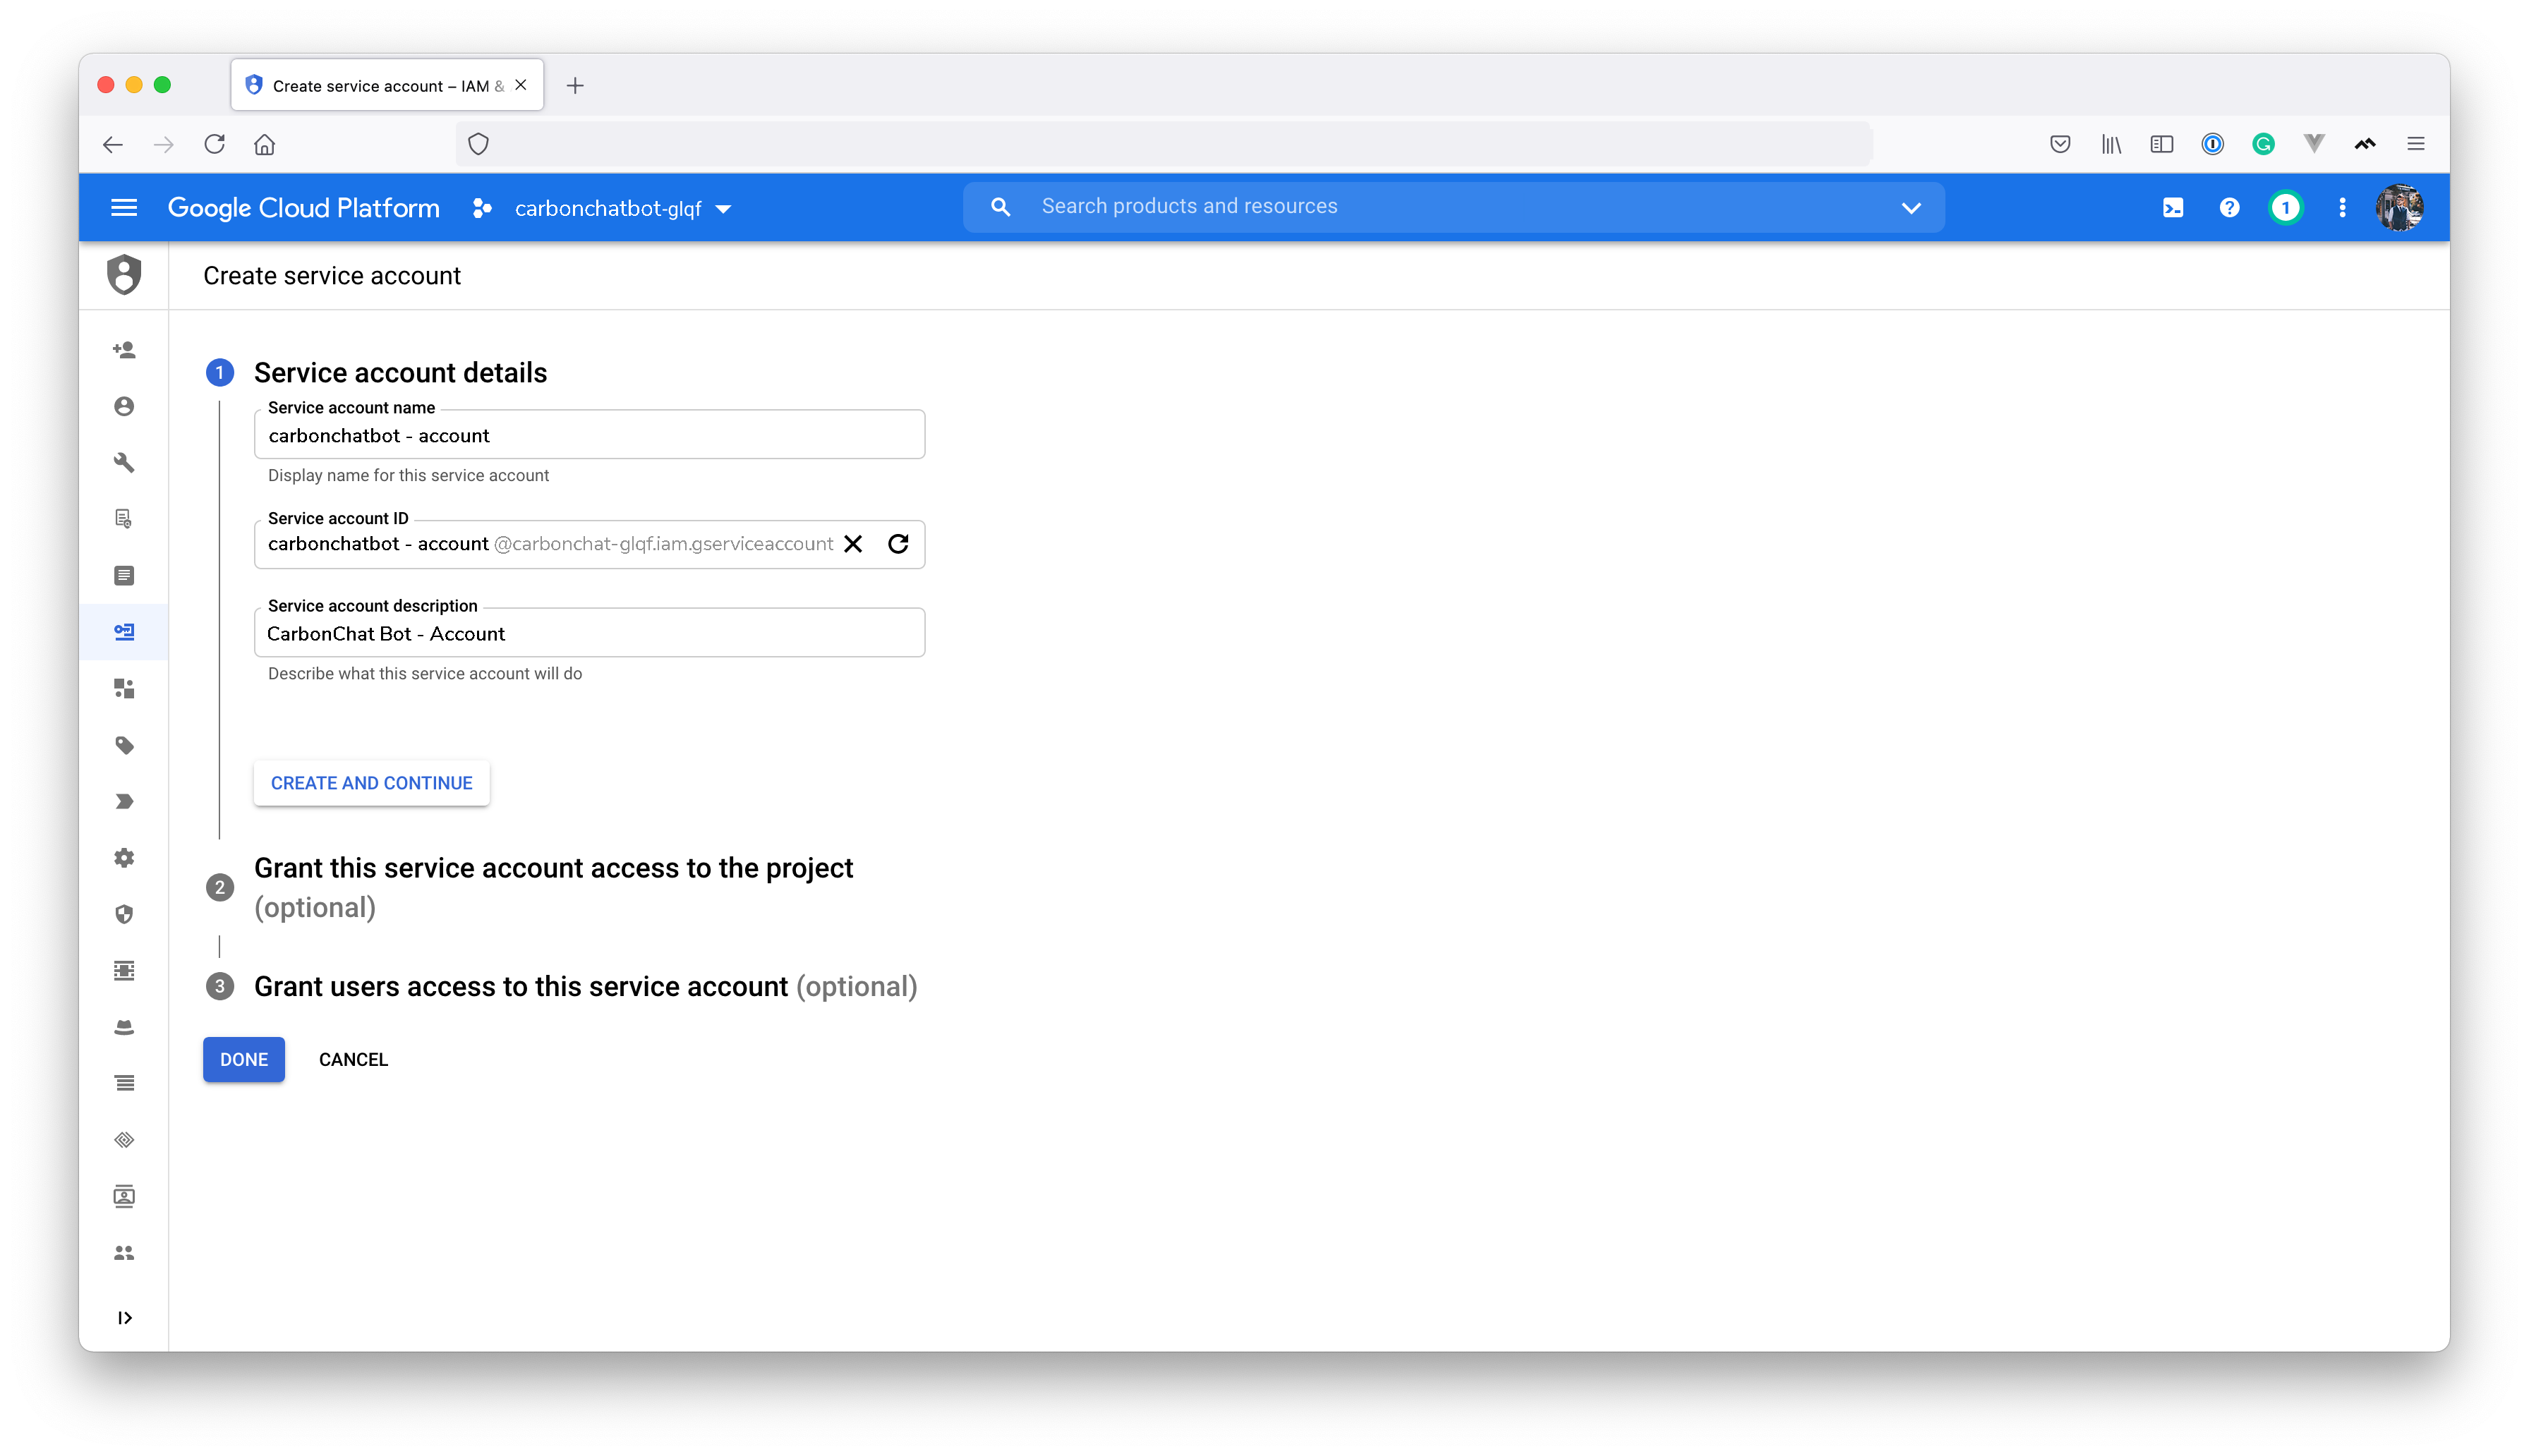This screenshot has height=1456, width=2529.
Task: Regenerate the service account ID
Action: pyautogui.click(x=898, y=544)
